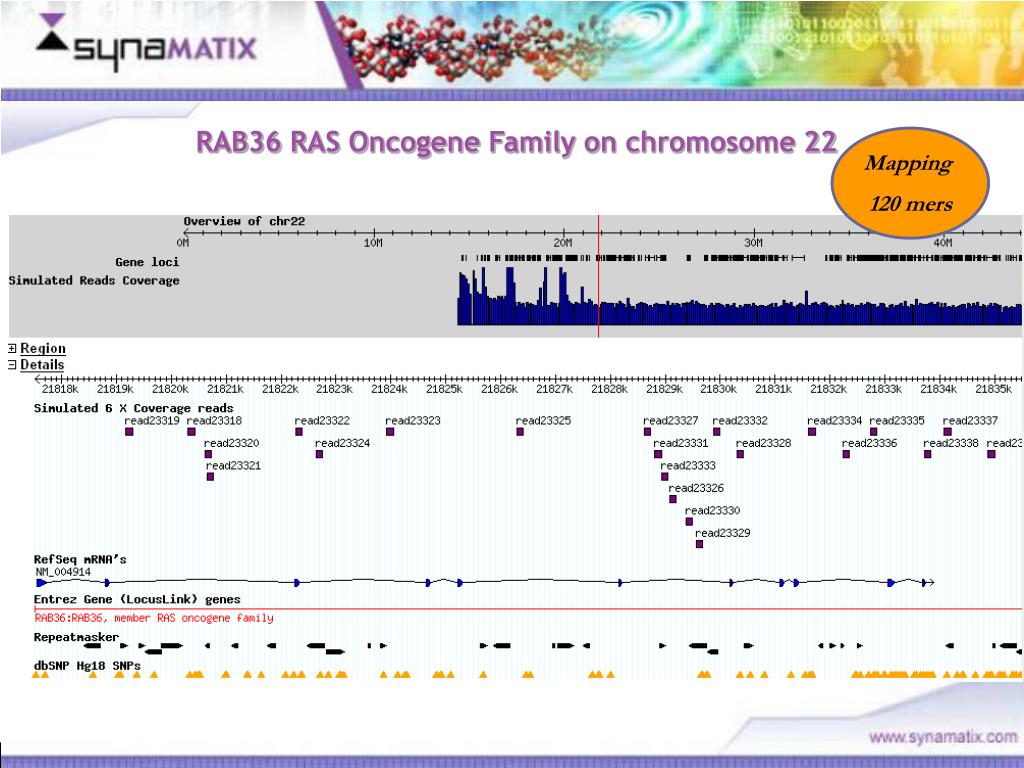Click the 30M tick on chr22 overview

pos(754,242)
